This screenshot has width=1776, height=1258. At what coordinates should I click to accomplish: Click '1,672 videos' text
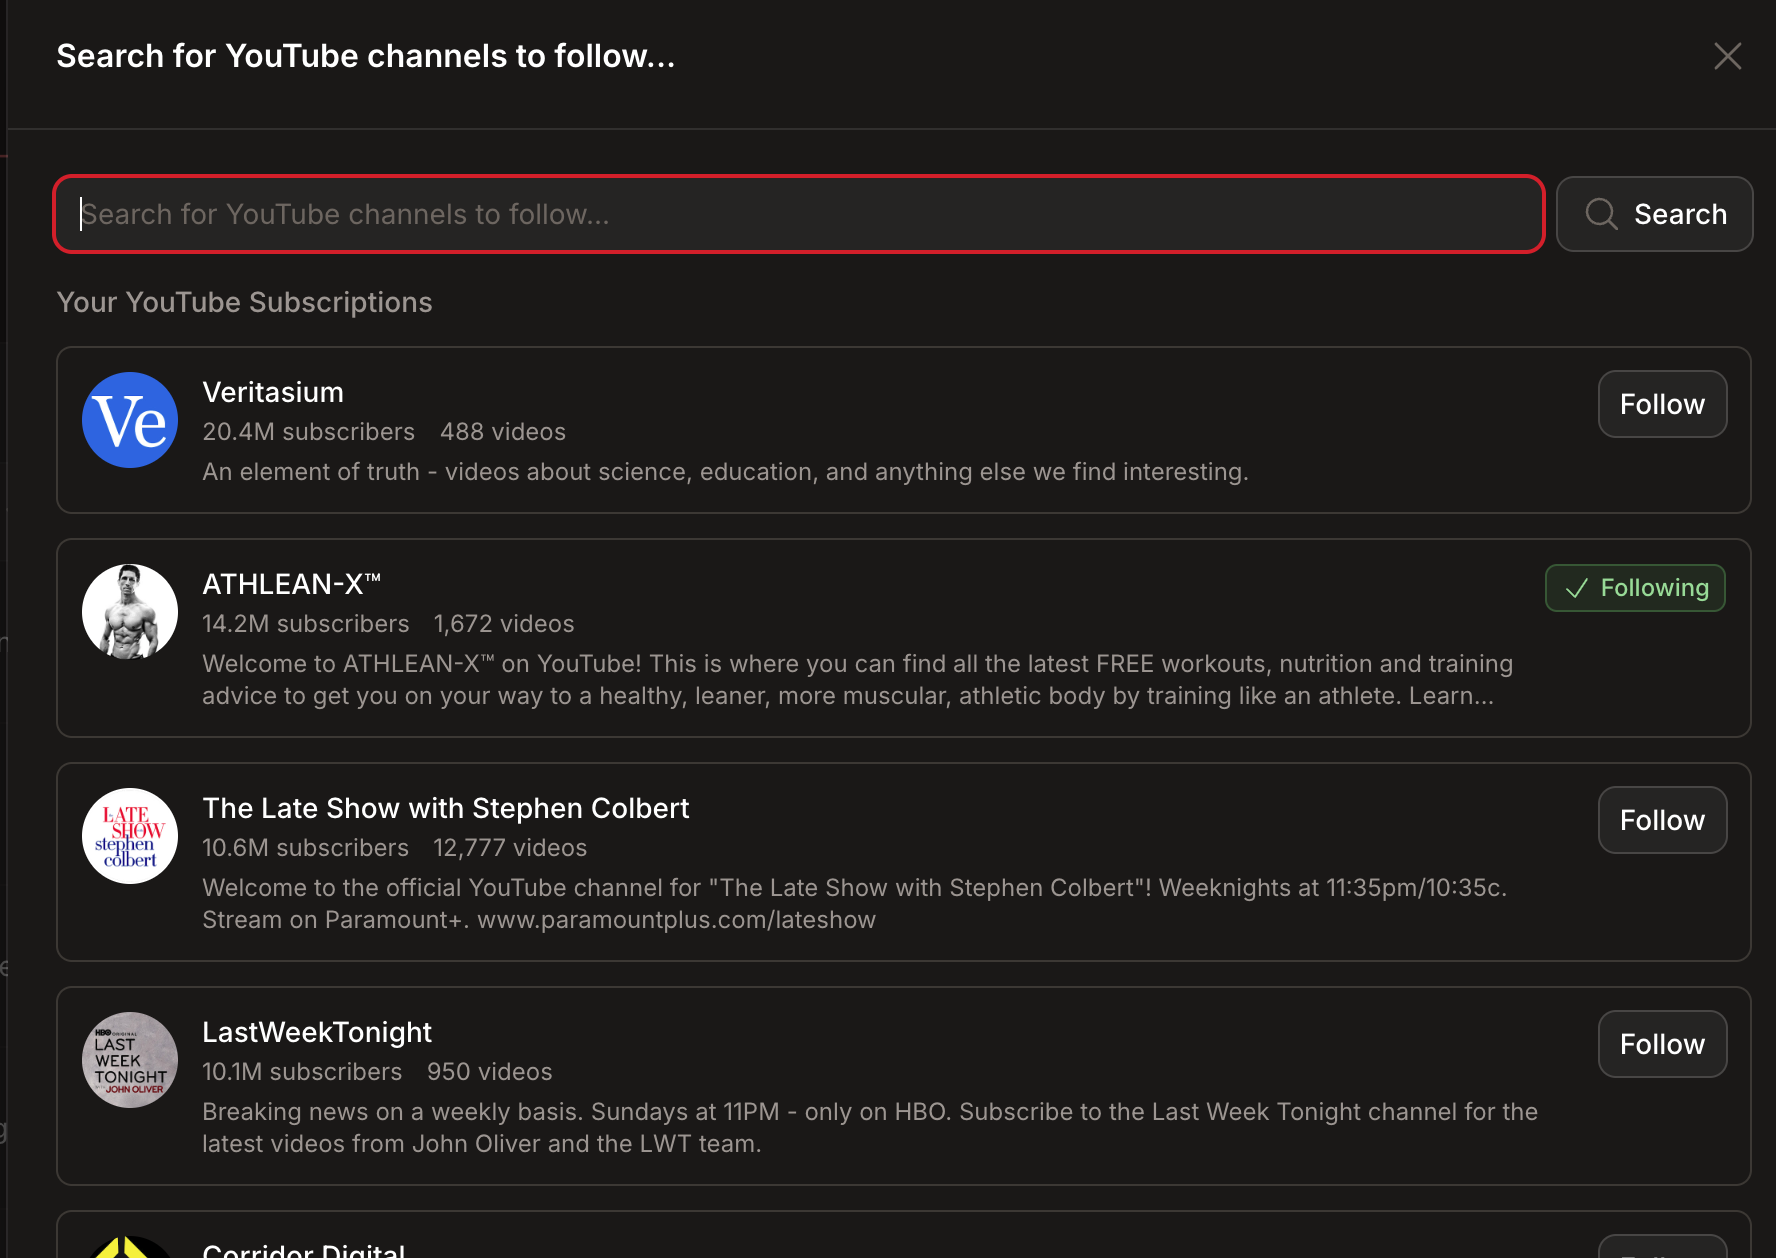pyautogui.click(x=504, y=624)
